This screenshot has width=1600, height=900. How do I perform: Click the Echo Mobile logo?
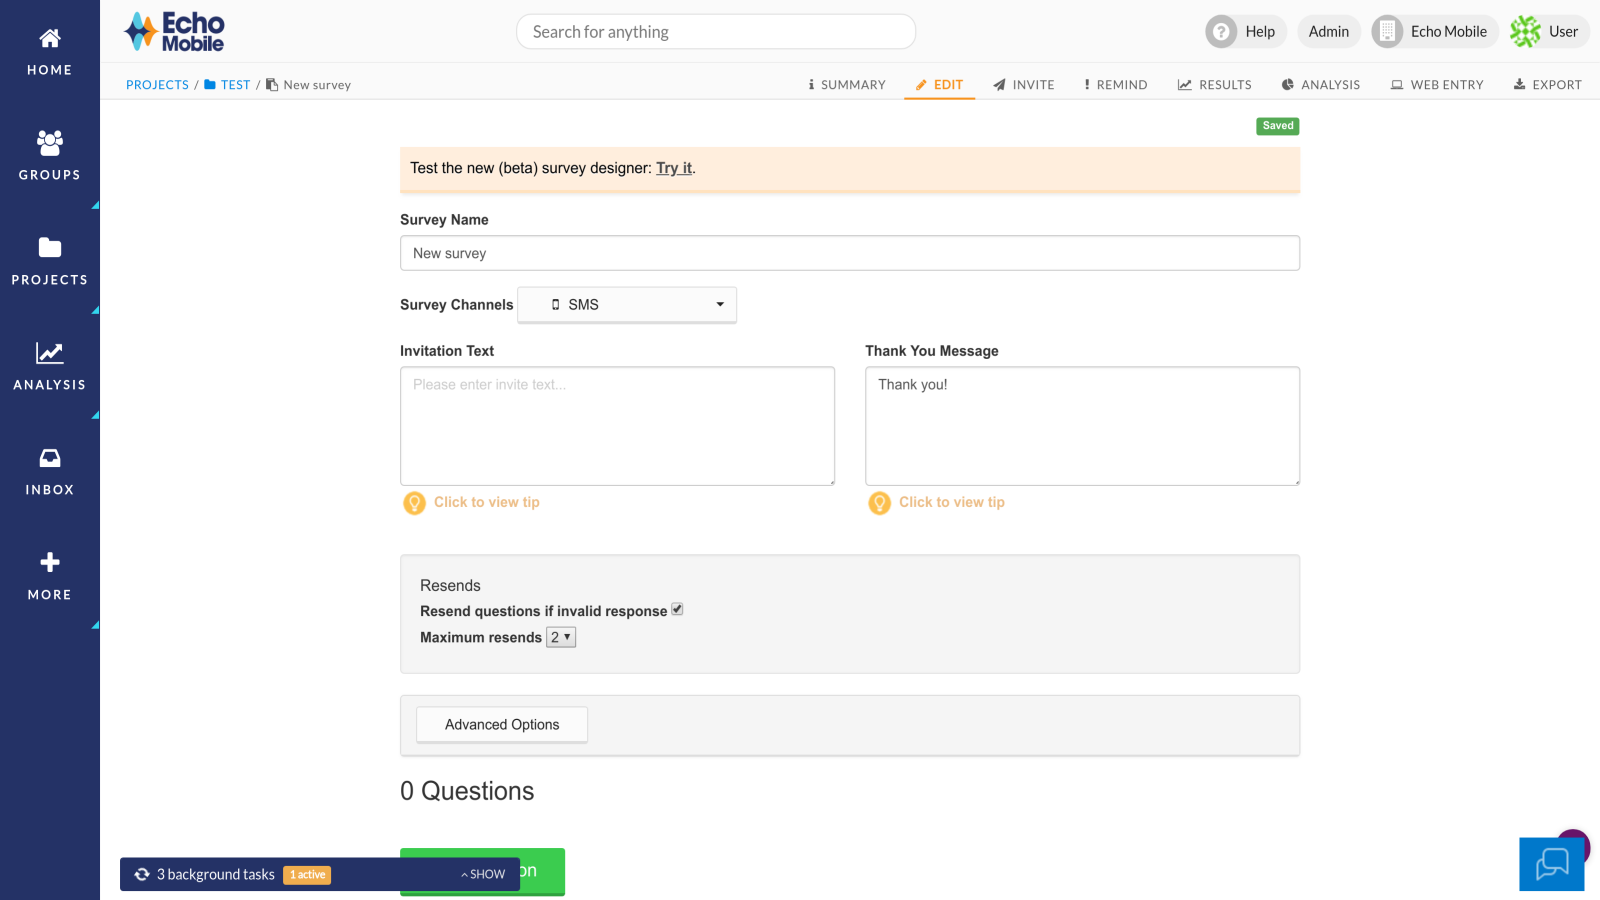[173, 31]
